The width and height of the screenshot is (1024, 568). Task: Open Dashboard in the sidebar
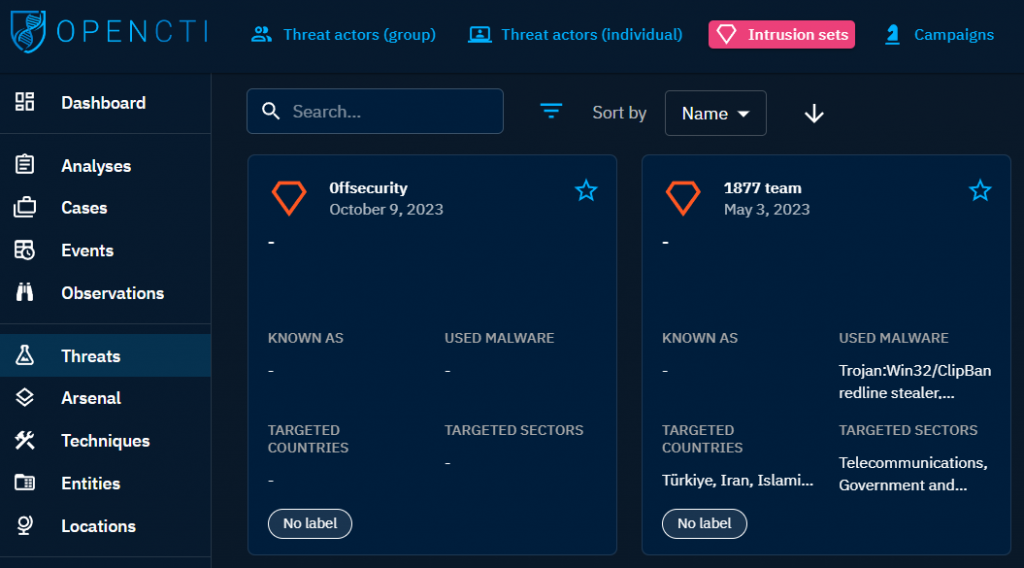[105, 103]
